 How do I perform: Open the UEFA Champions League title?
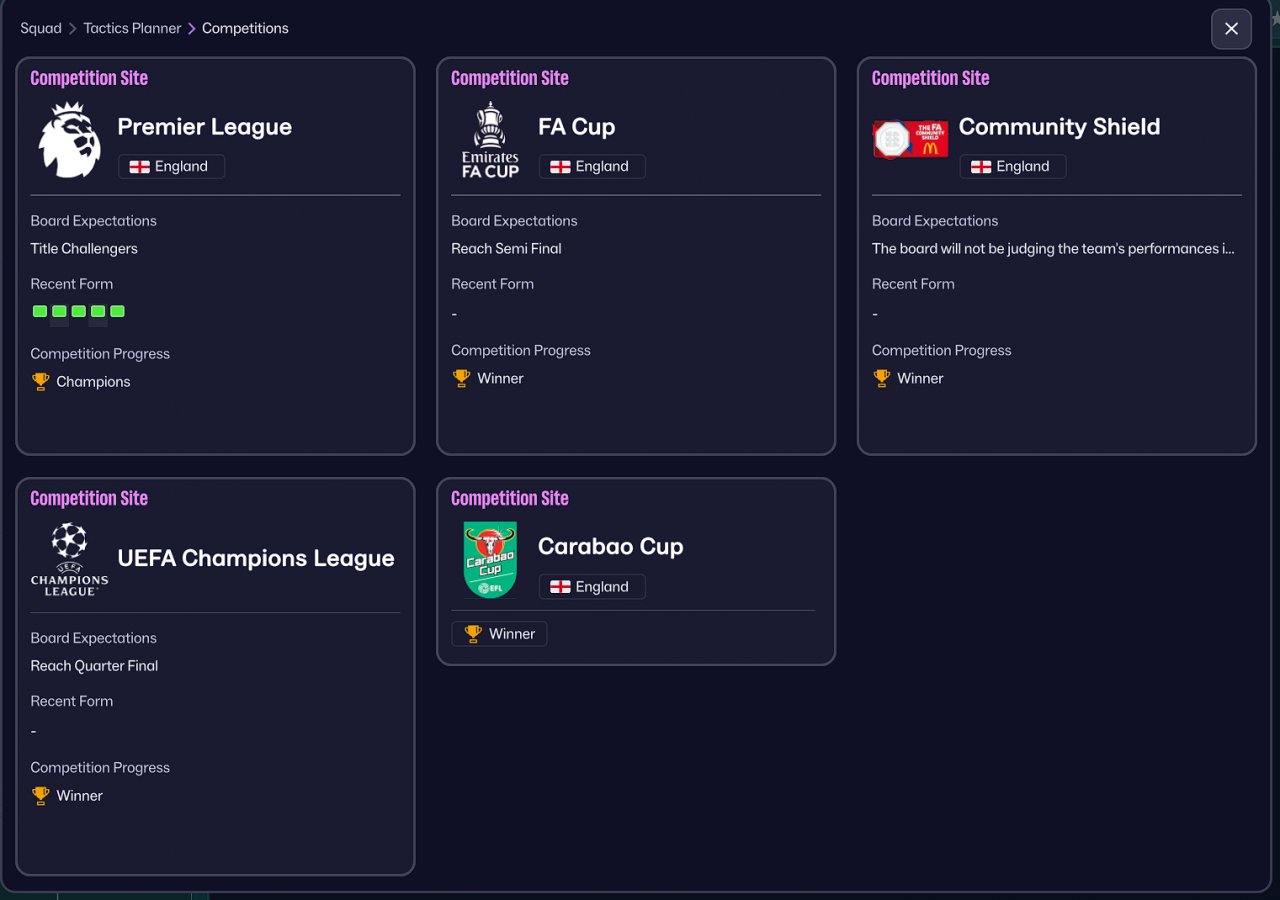(x=256, y=558)
